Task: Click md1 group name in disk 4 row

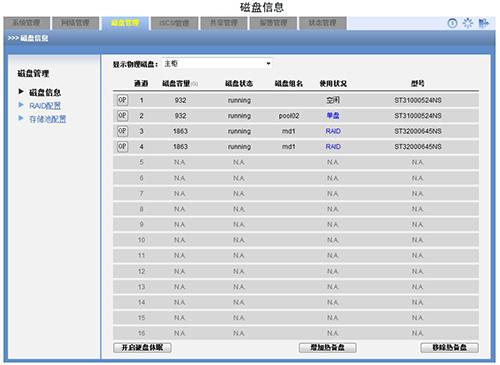Action: click(x=289, y=147)
